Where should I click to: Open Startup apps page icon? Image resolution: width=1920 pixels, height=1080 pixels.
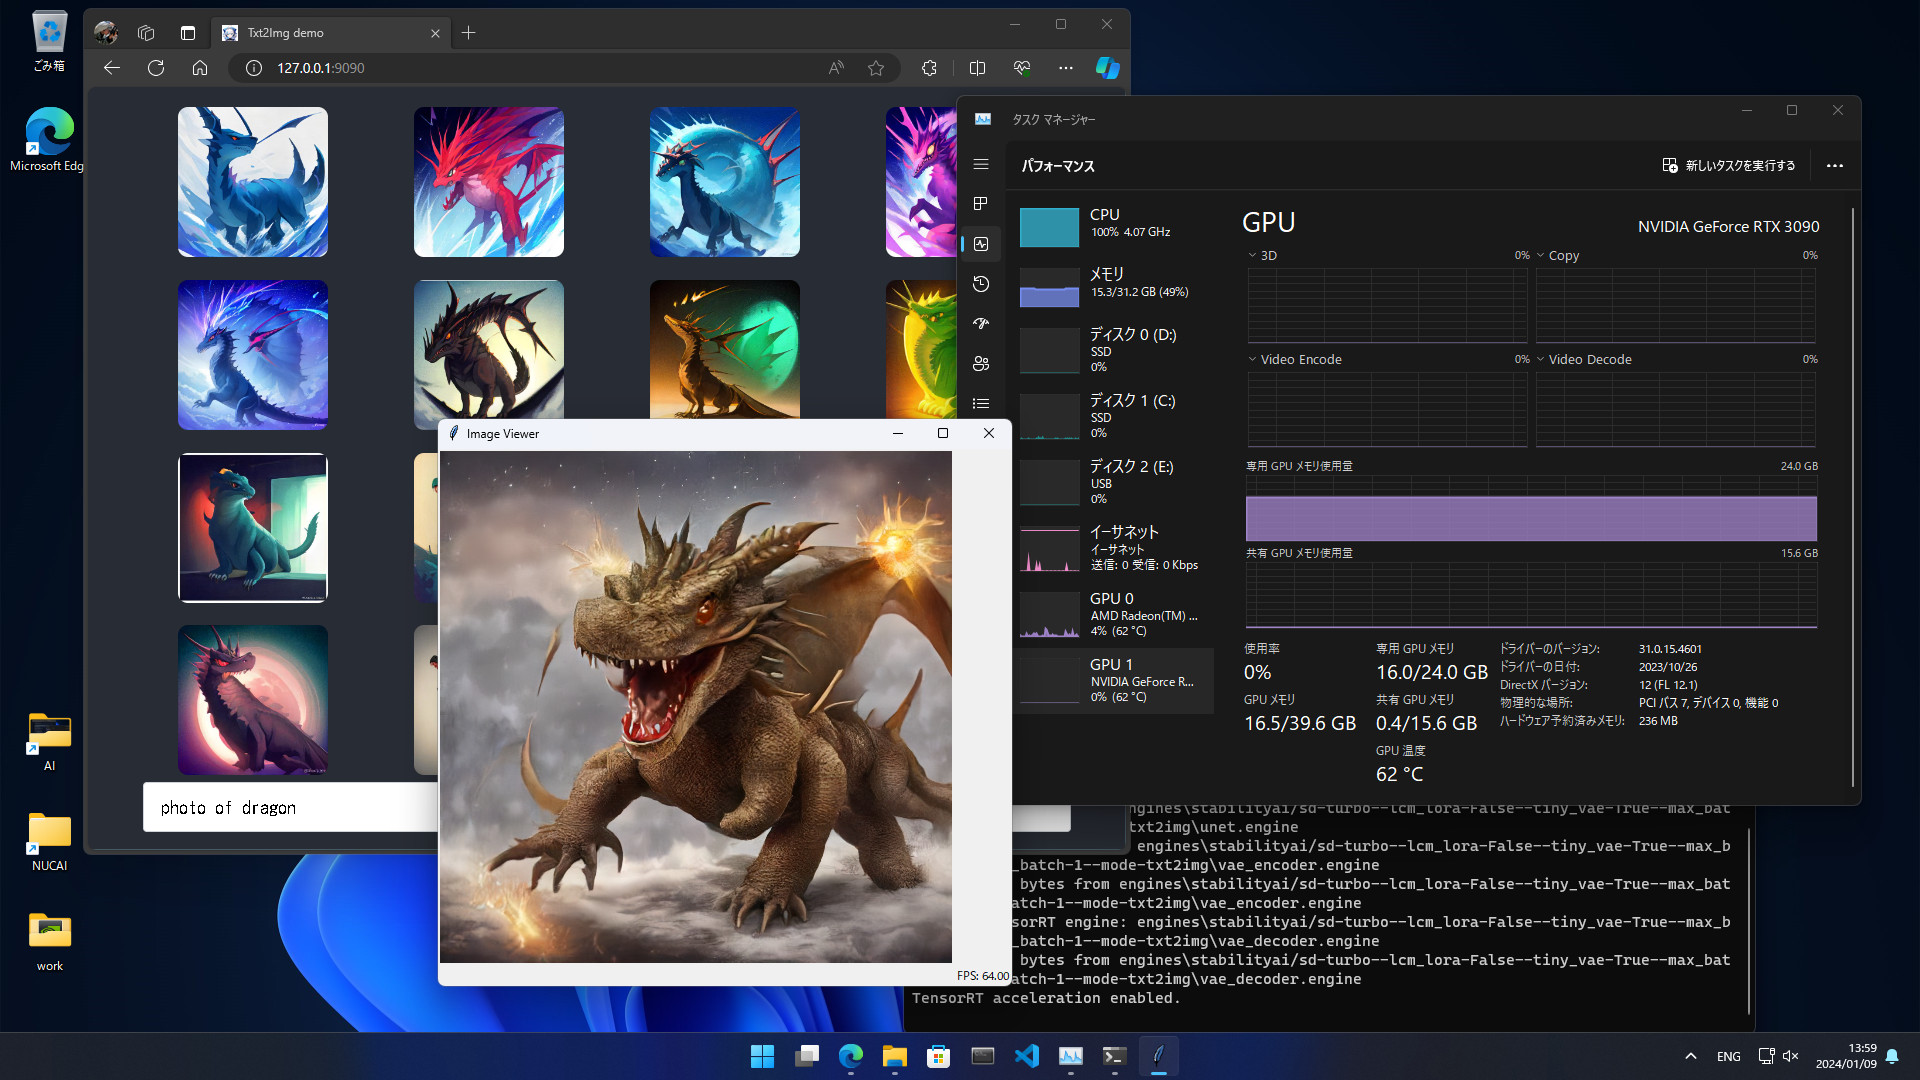pos(981,324)
